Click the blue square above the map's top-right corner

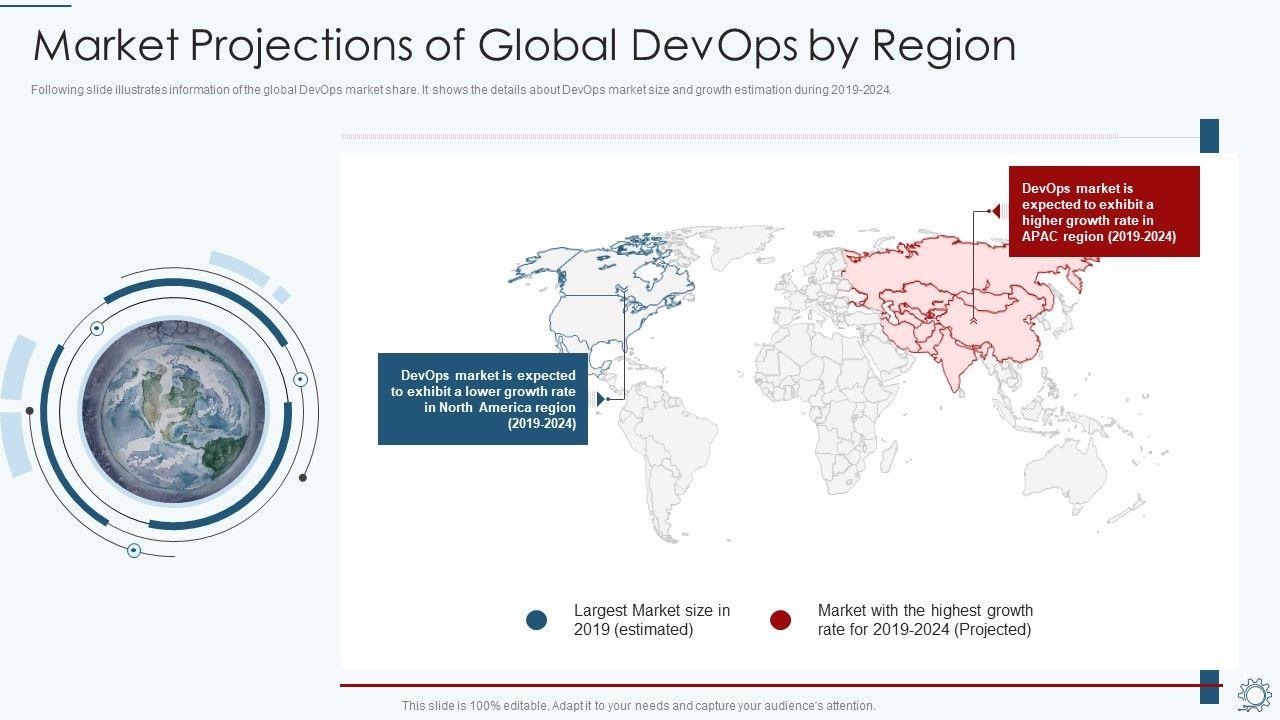tap(1209, 136)
